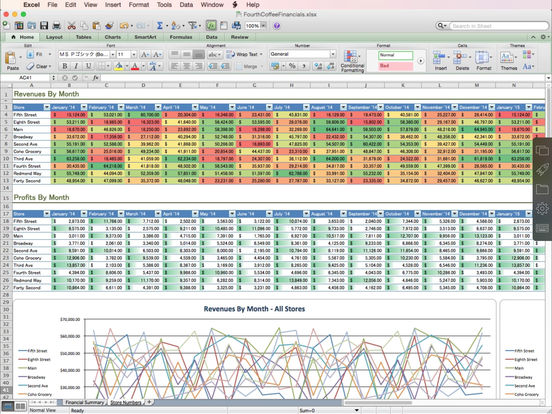The image size is (552, 414).
Task: Switch to the Charts ribbon tab
Action: [113, 37]
